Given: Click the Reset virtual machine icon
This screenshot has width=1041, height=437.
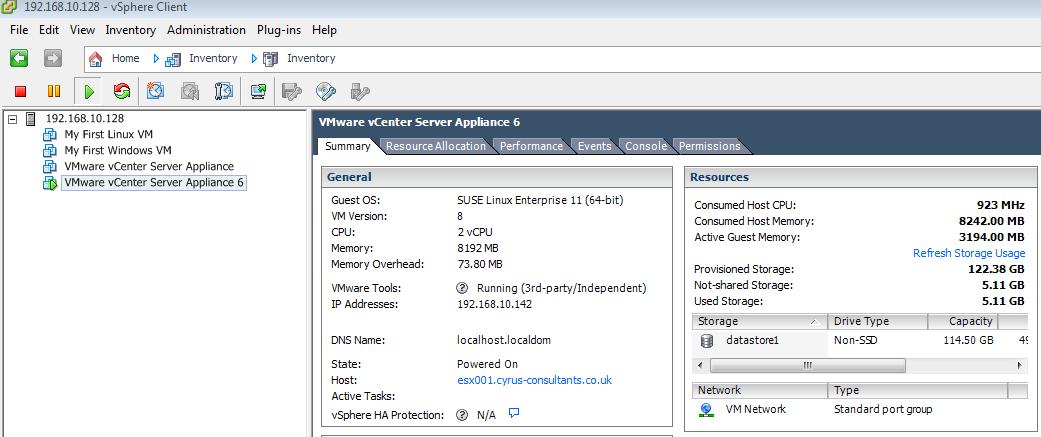Looking at the screenshot, I should 121,91.
